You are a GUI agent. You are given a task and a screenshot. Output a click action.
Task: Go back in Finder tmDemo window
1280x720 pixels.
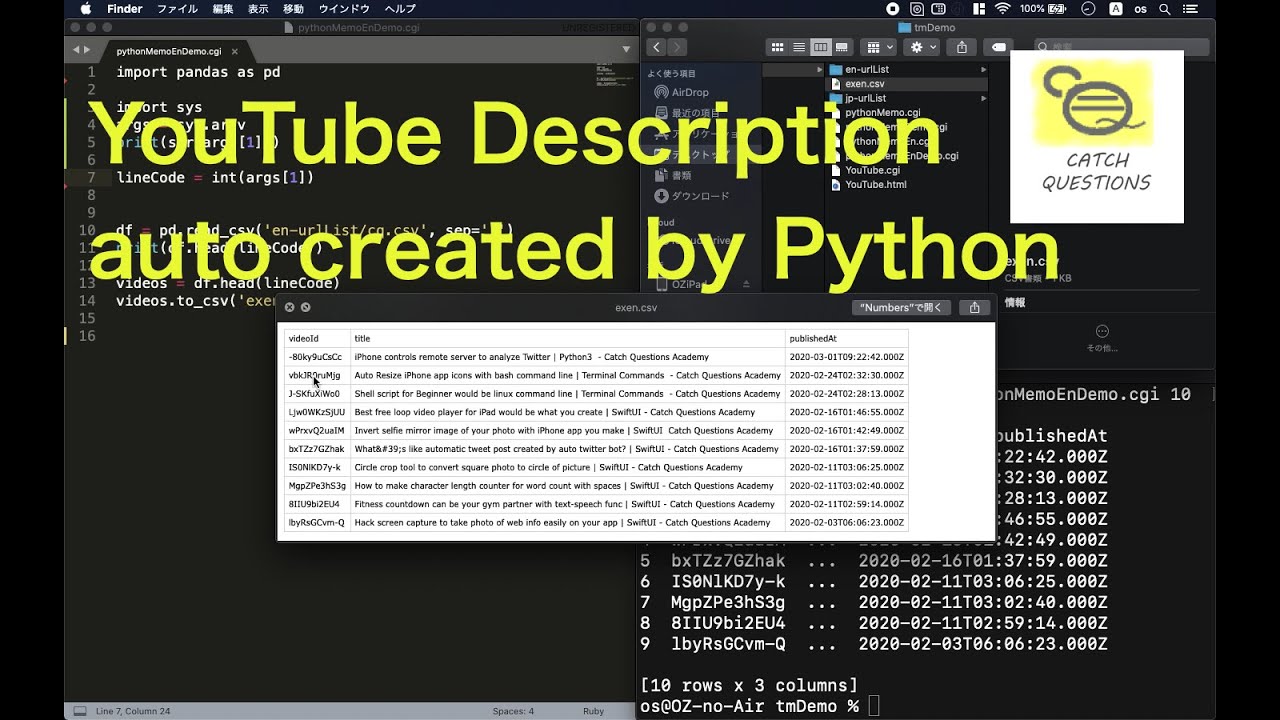[656, 47]
